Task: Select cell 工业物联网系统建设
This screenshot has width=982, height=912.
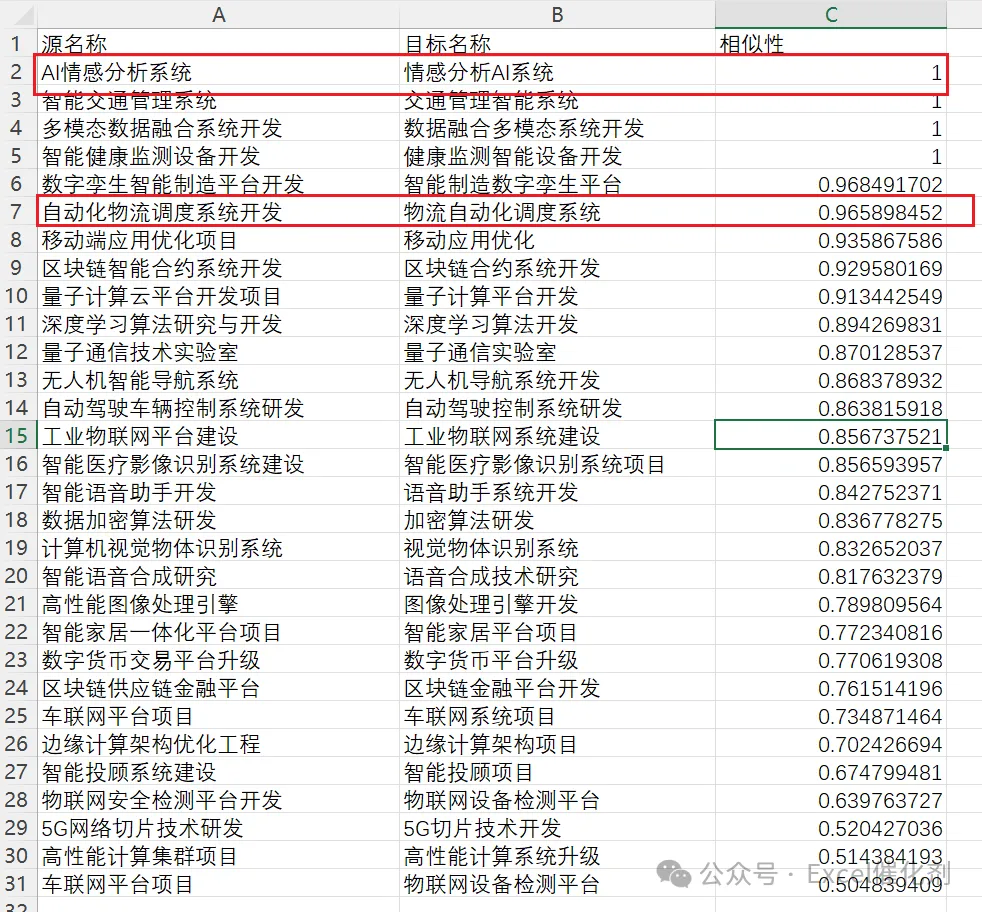Action: coord(557,436)
